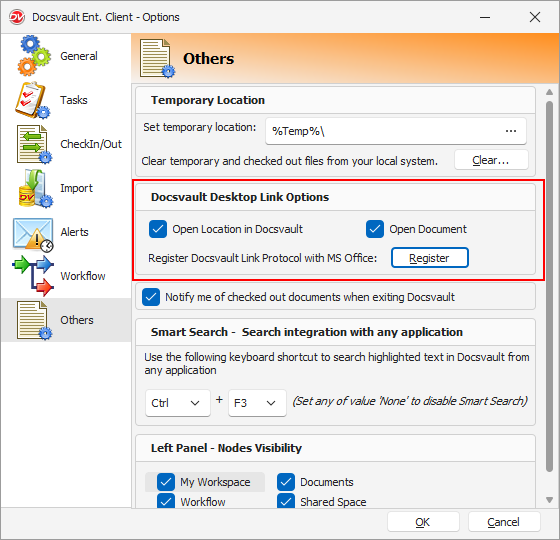This screenshot has width=560, height=540.
Task: Click the scrollbar up arrow
Action: 549,92
